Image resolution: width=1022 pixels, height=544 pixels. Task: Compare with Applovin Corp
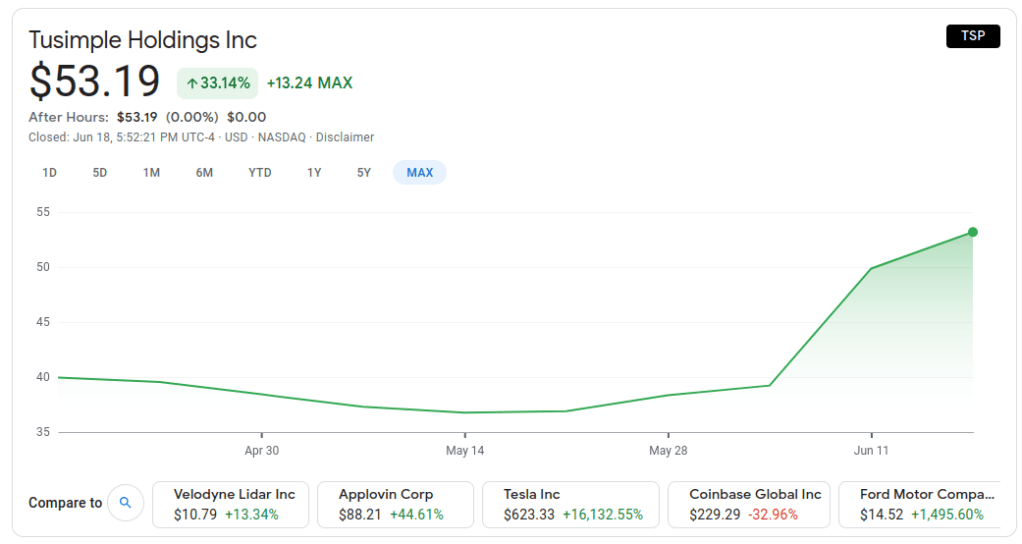click(x=396, y=504)
